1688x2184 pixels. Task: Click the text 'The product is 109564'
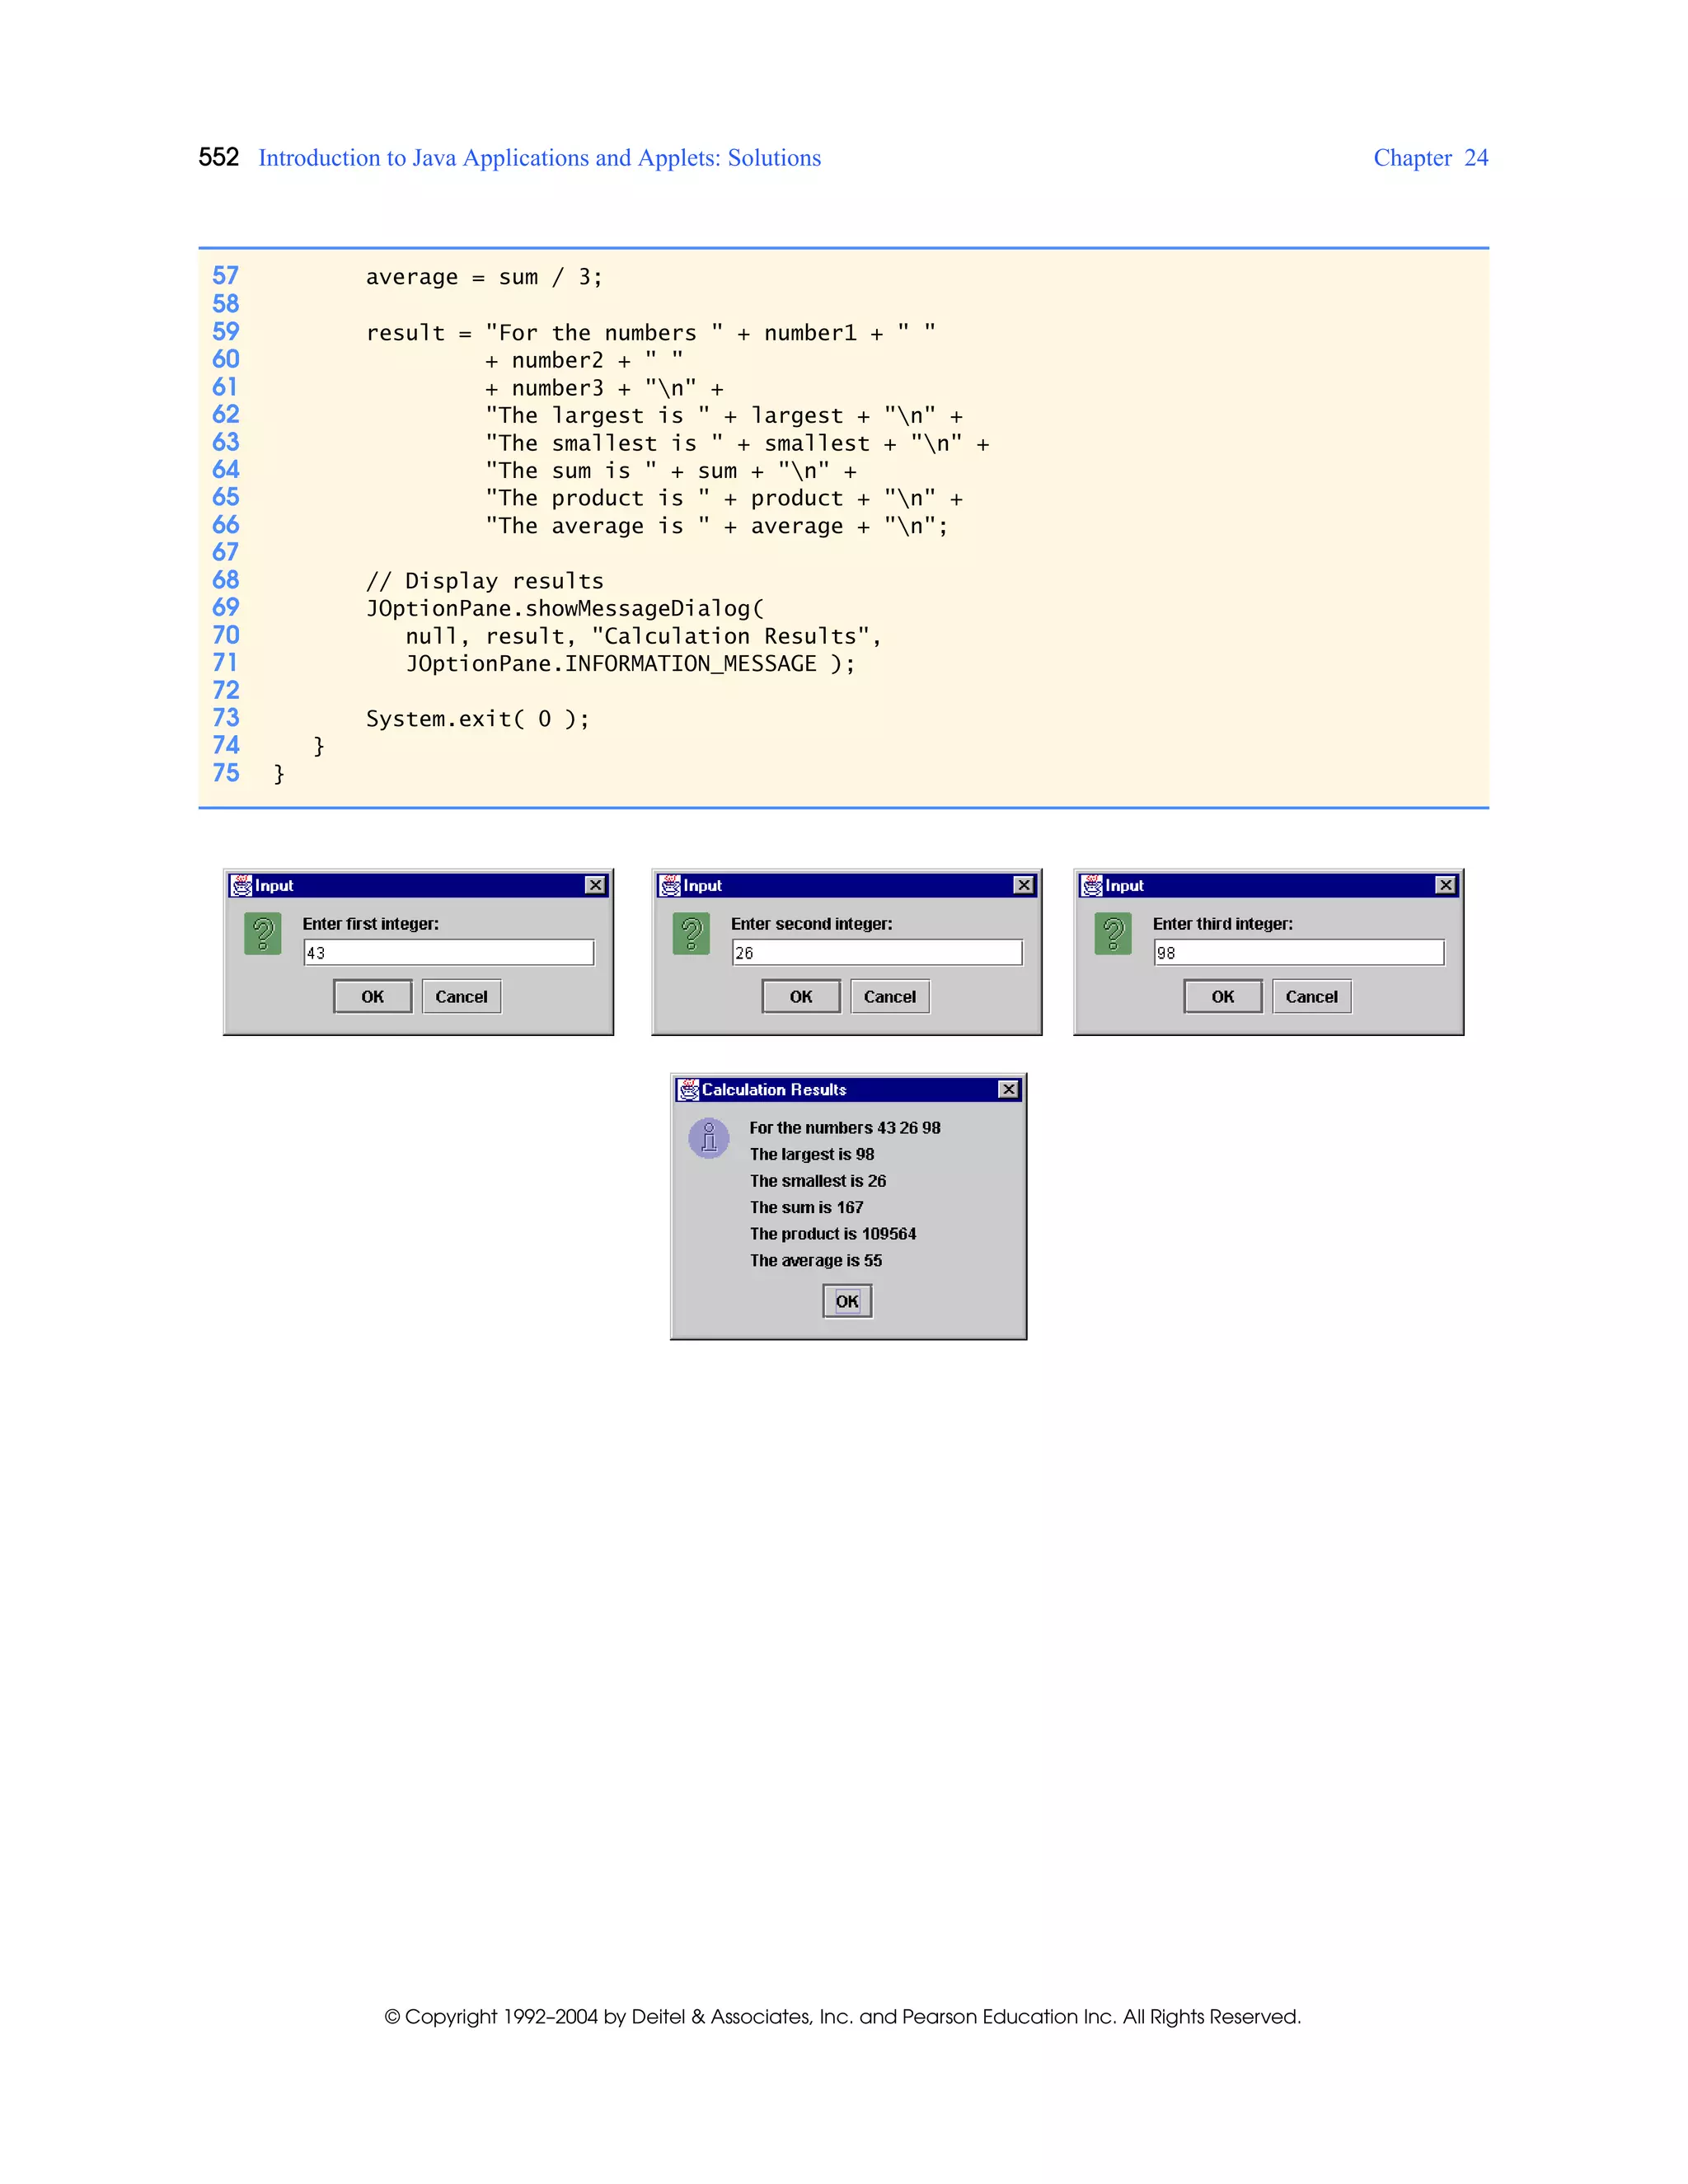point(833,1234)
